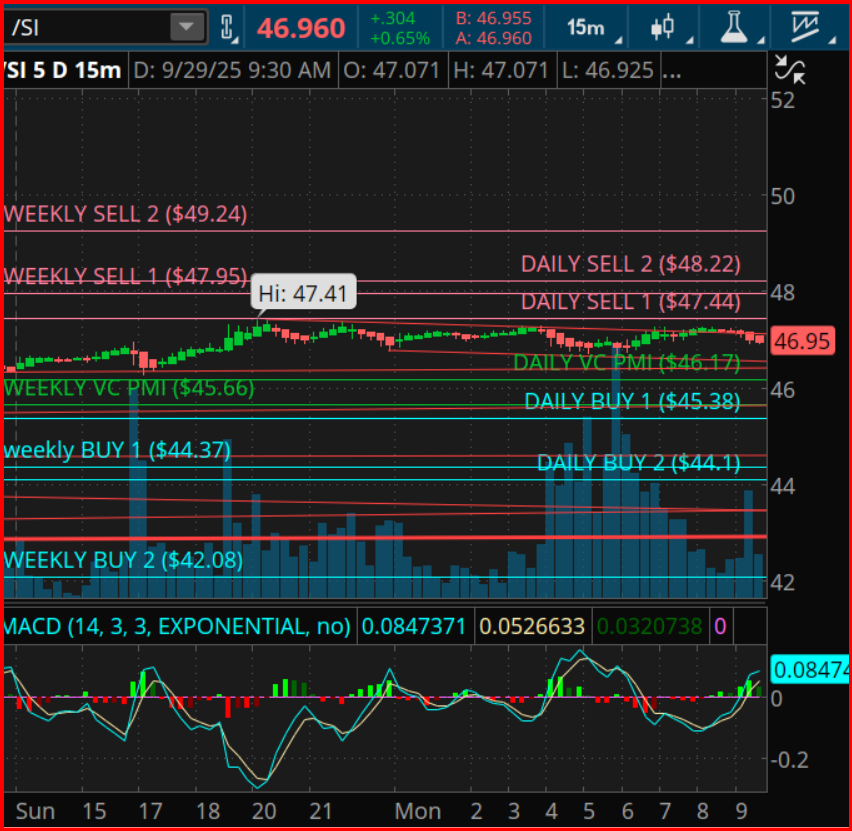
Task: Select the WEEKLY SELL 2 ($49.24) line label
Action: (126, 214)
